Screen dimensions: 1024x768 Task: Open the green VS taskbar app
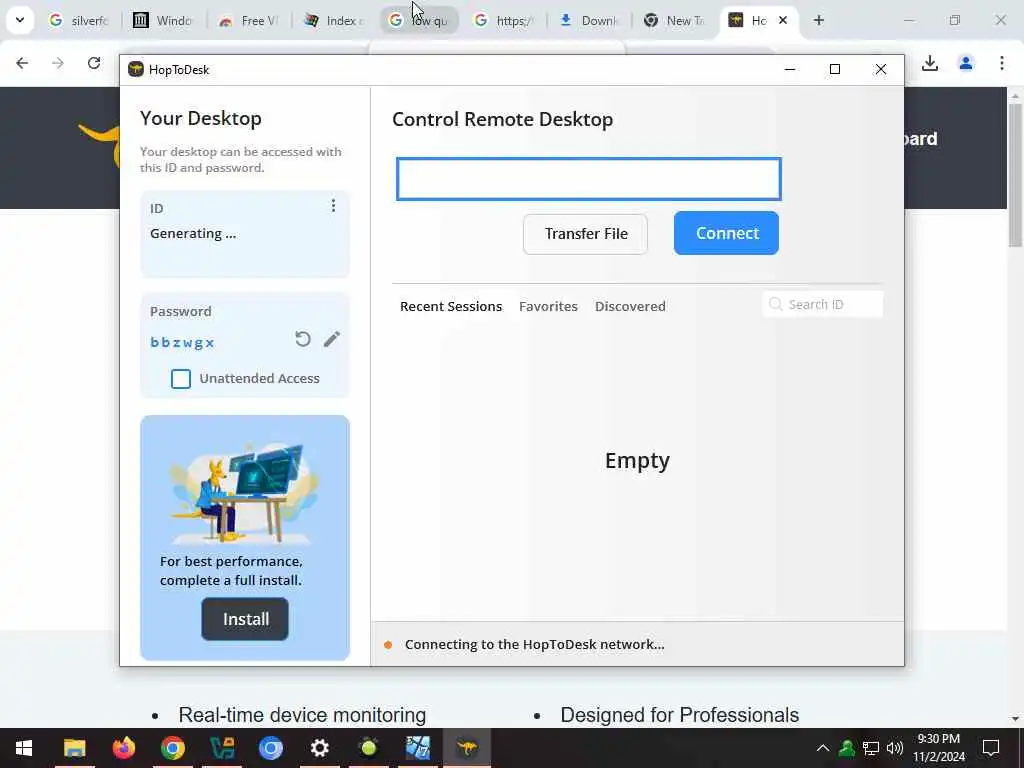(x=221, y=748)
